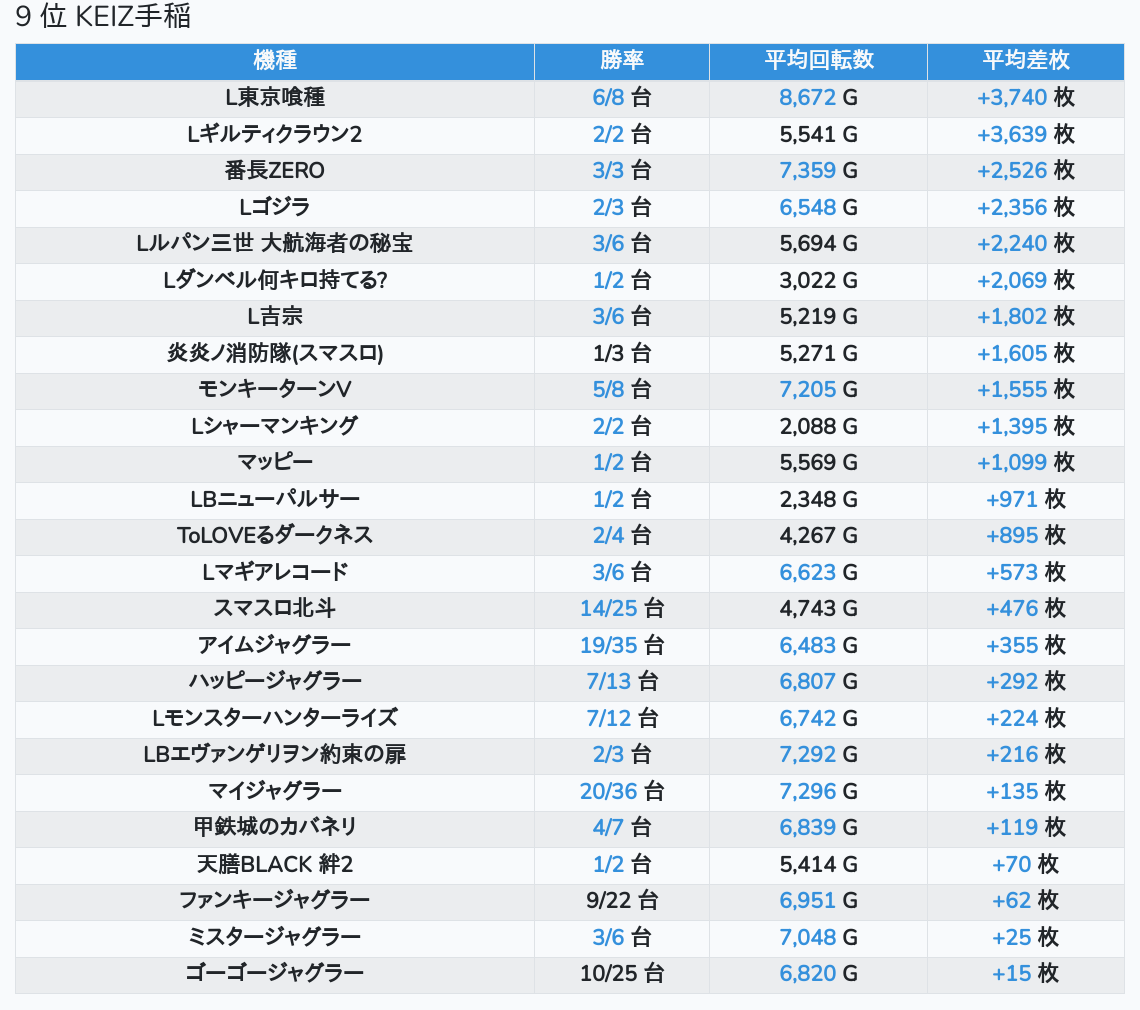
Task: Click the スマスロ北斗 machine name
Action: click(275, 609)
